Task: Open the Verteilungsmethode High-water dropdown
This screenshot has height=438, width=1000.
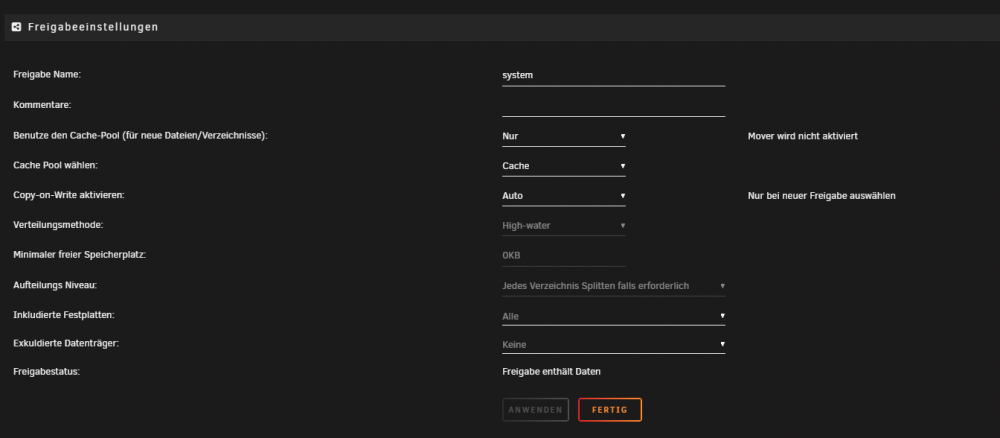Action: point(564,226)
